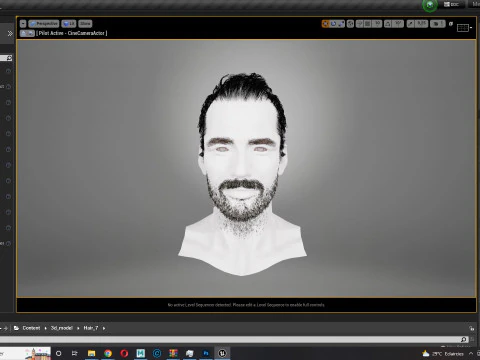Open Opera browser from taskbar
The width and height of the screenshot is (480, 360).
pyautogui.click(x=124, y=353)
